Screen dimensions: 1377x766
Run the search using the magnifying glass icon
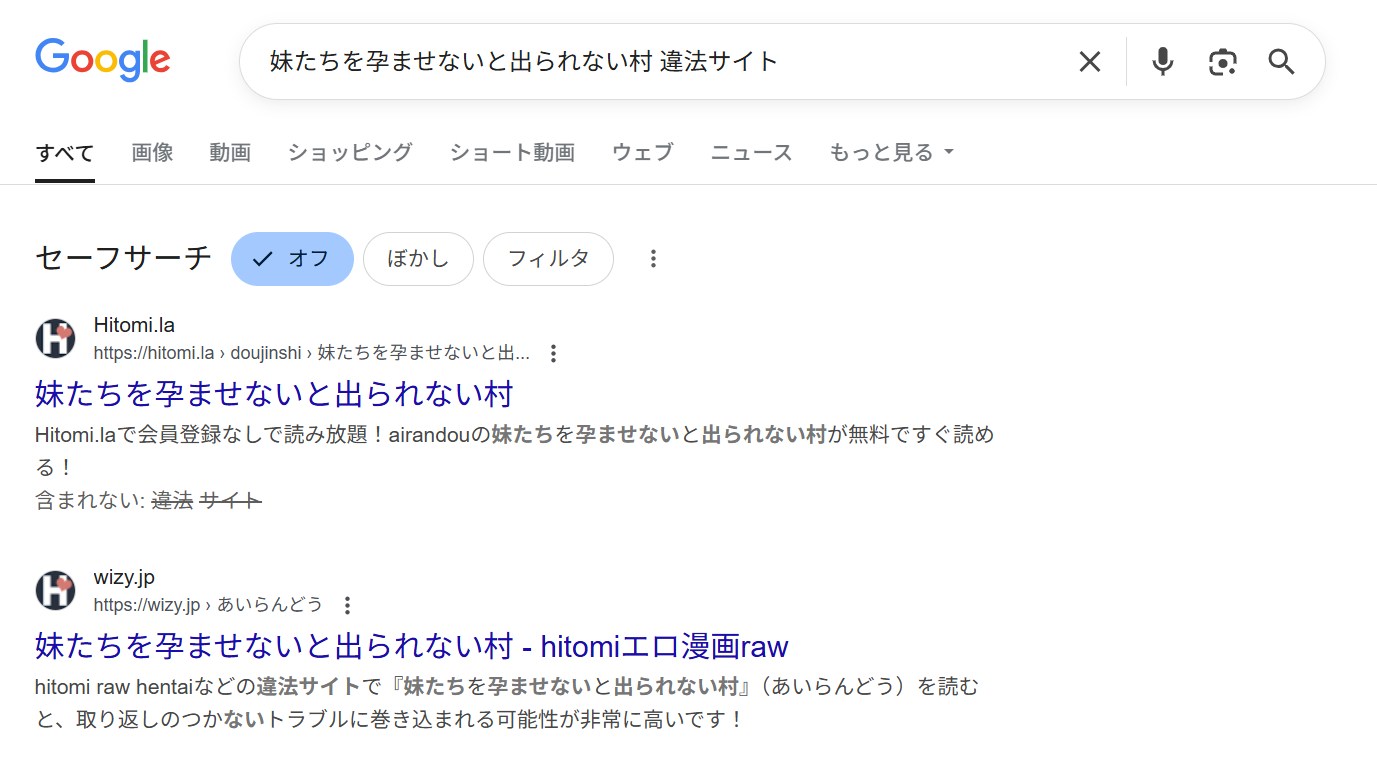tap(1281, 61)
